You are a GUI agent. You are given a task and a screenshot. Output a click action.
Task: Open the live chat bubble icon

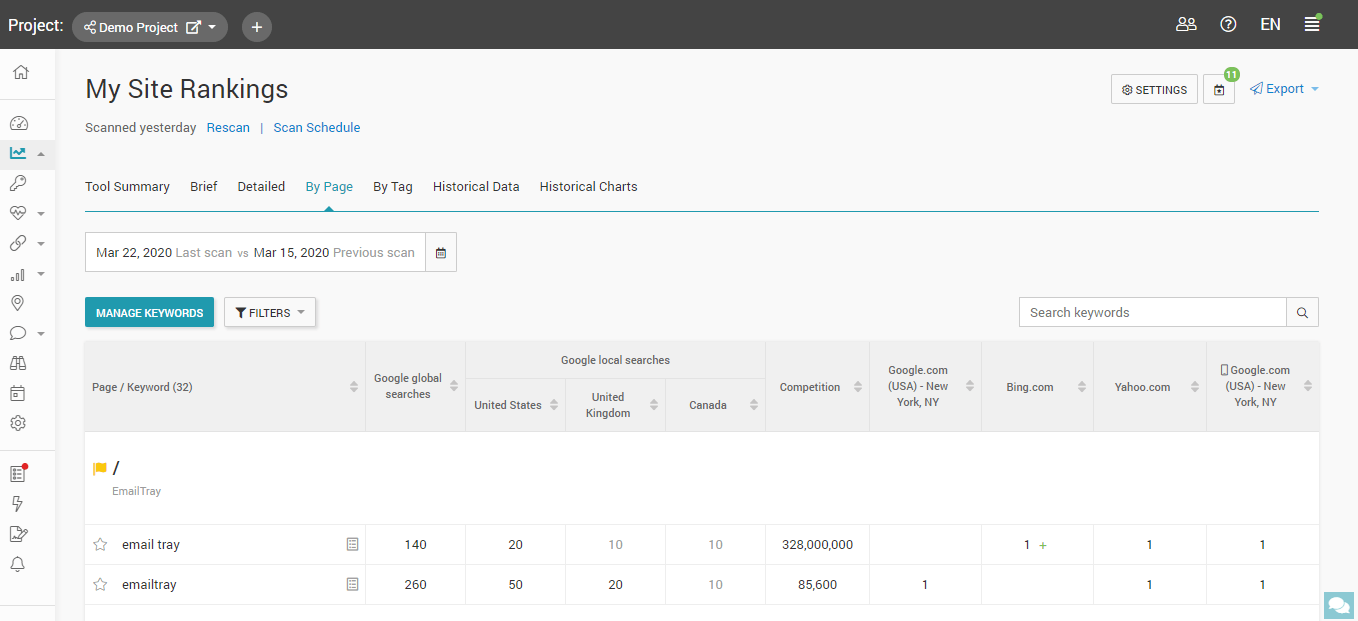[1337, 605]
